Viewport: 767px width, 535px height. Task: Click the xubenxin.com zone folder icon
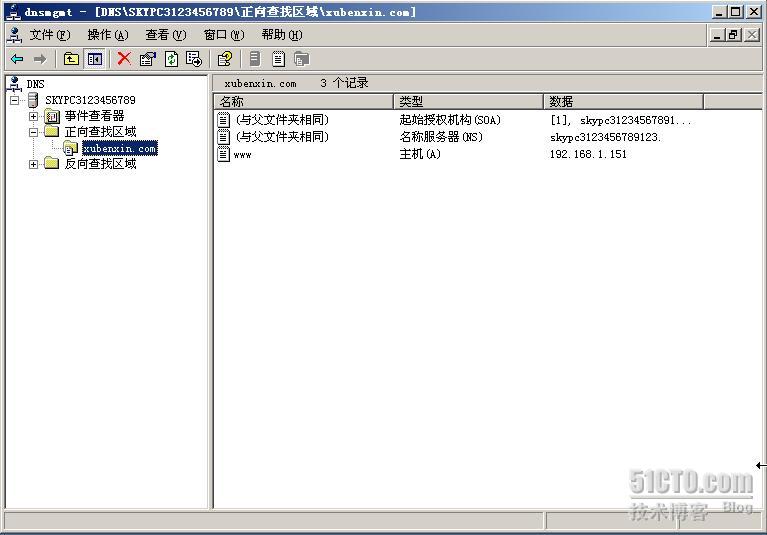pos(70,148)
